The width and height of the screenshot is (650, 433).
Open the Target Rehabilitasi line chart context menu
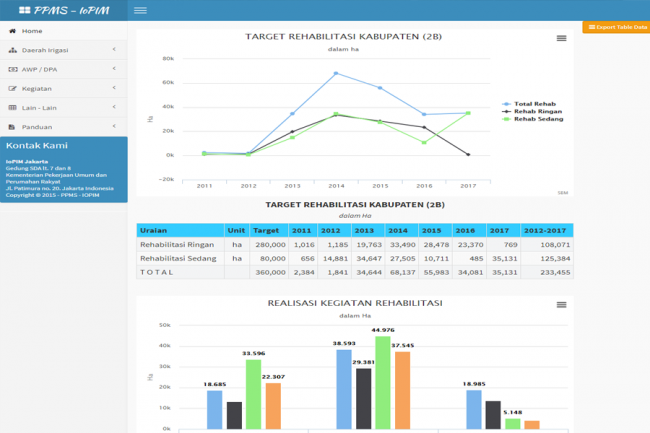(561, 37)
